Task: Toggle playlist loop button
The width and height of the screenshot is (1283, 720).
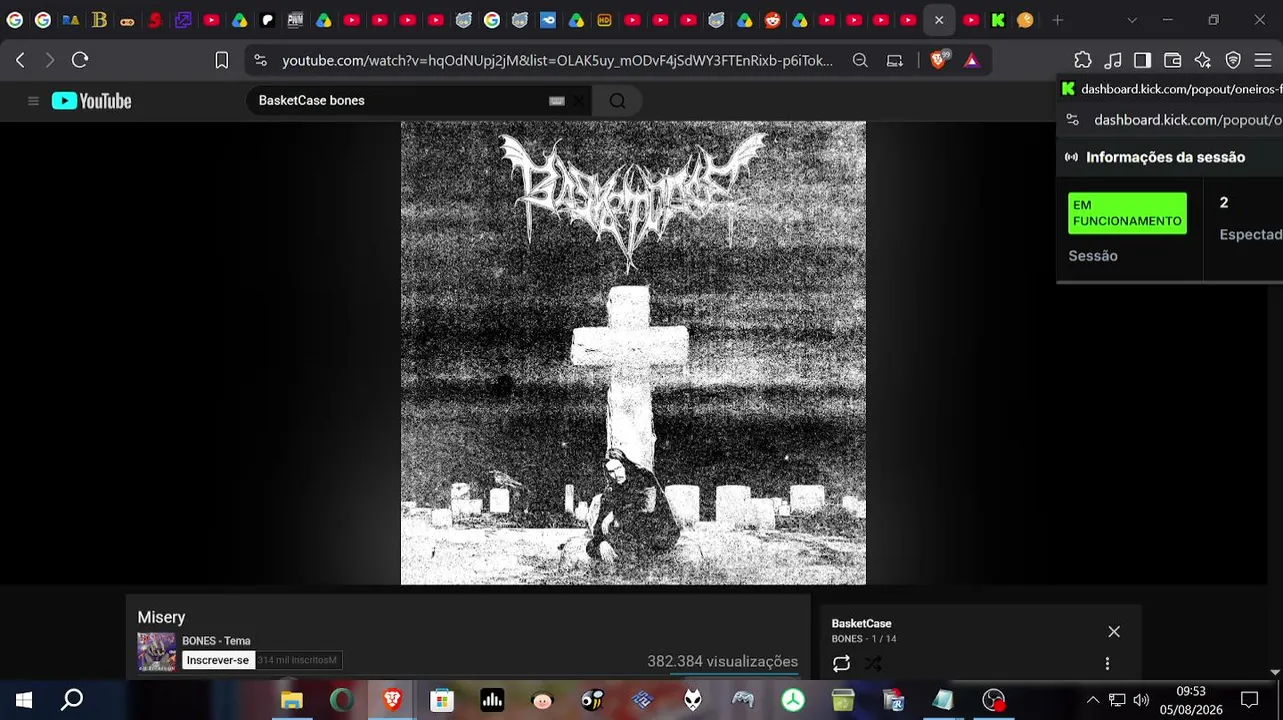Action: pyautogui.click(x=841, y=663)
